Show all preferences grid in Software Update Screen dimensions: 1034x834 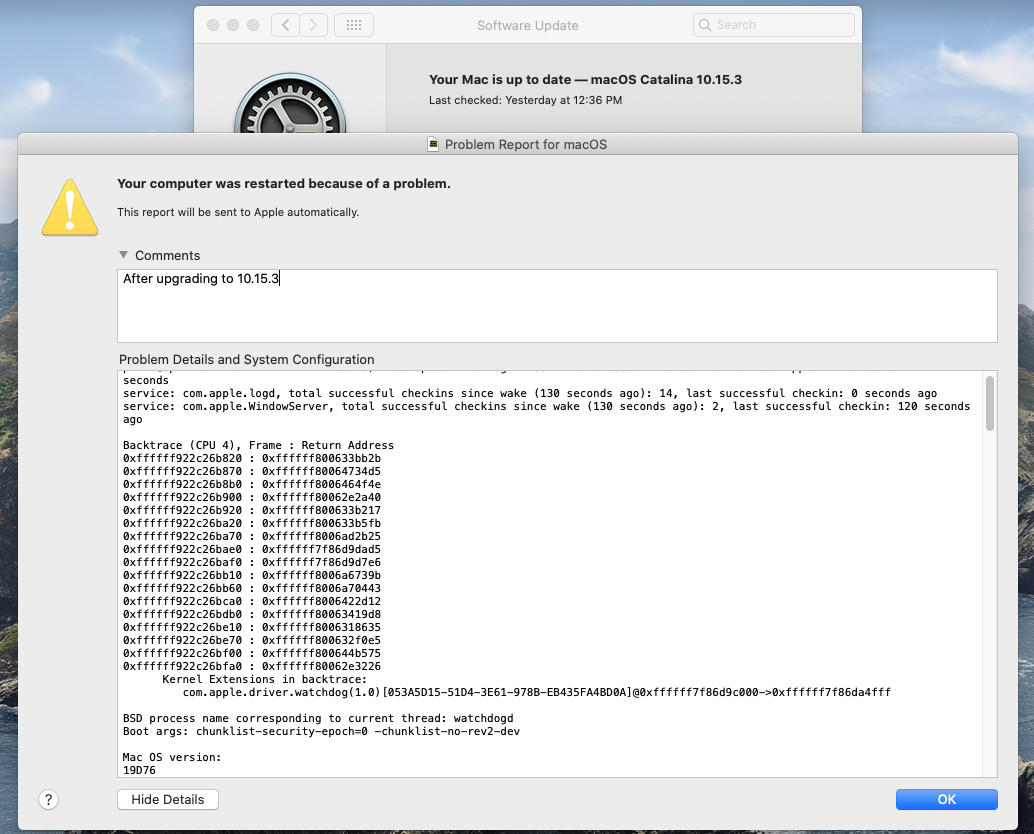pos(354,25)
